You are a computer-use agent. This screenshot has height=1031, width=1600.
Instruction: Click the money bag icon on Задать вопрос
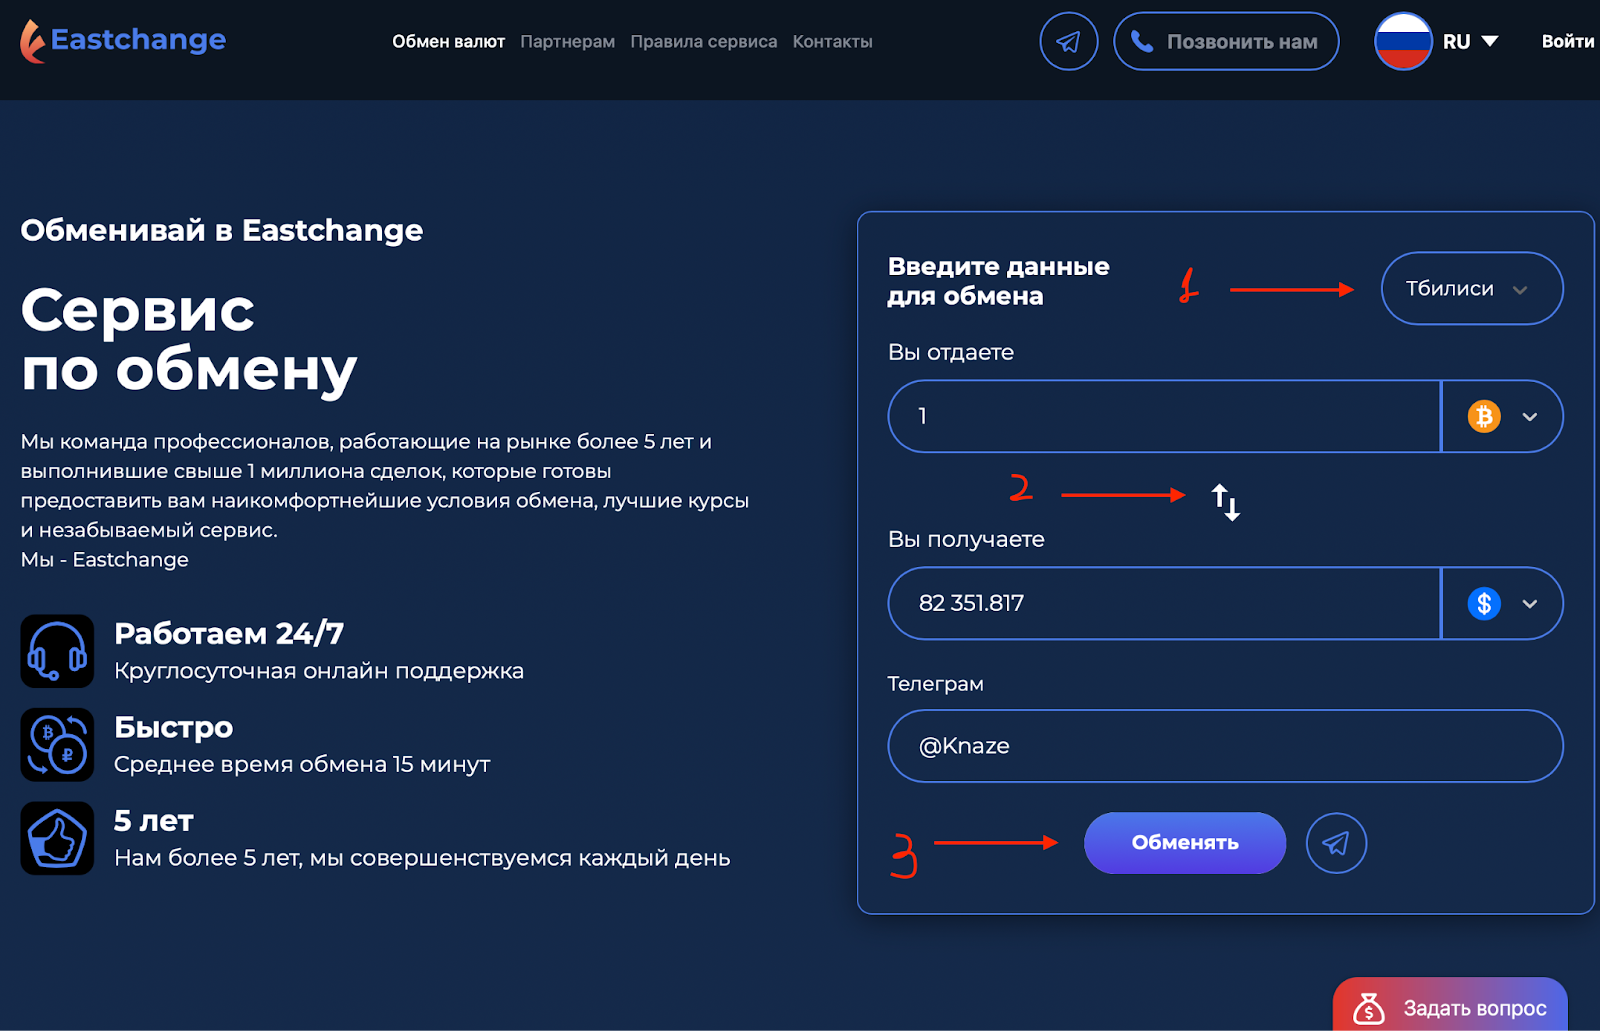[x=1369, y=1009]
